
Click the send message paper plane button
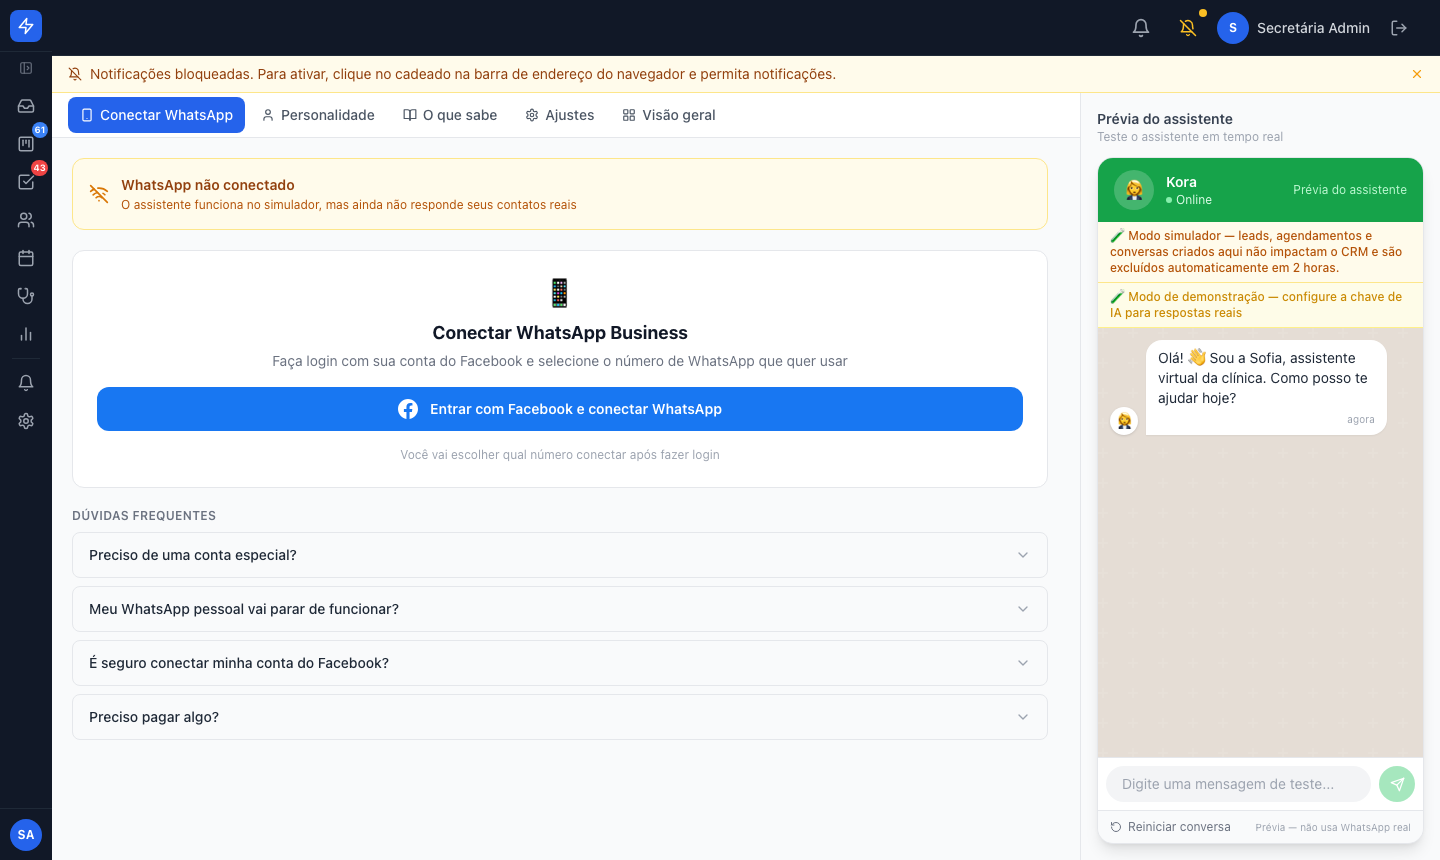[x=1397, y=784]
